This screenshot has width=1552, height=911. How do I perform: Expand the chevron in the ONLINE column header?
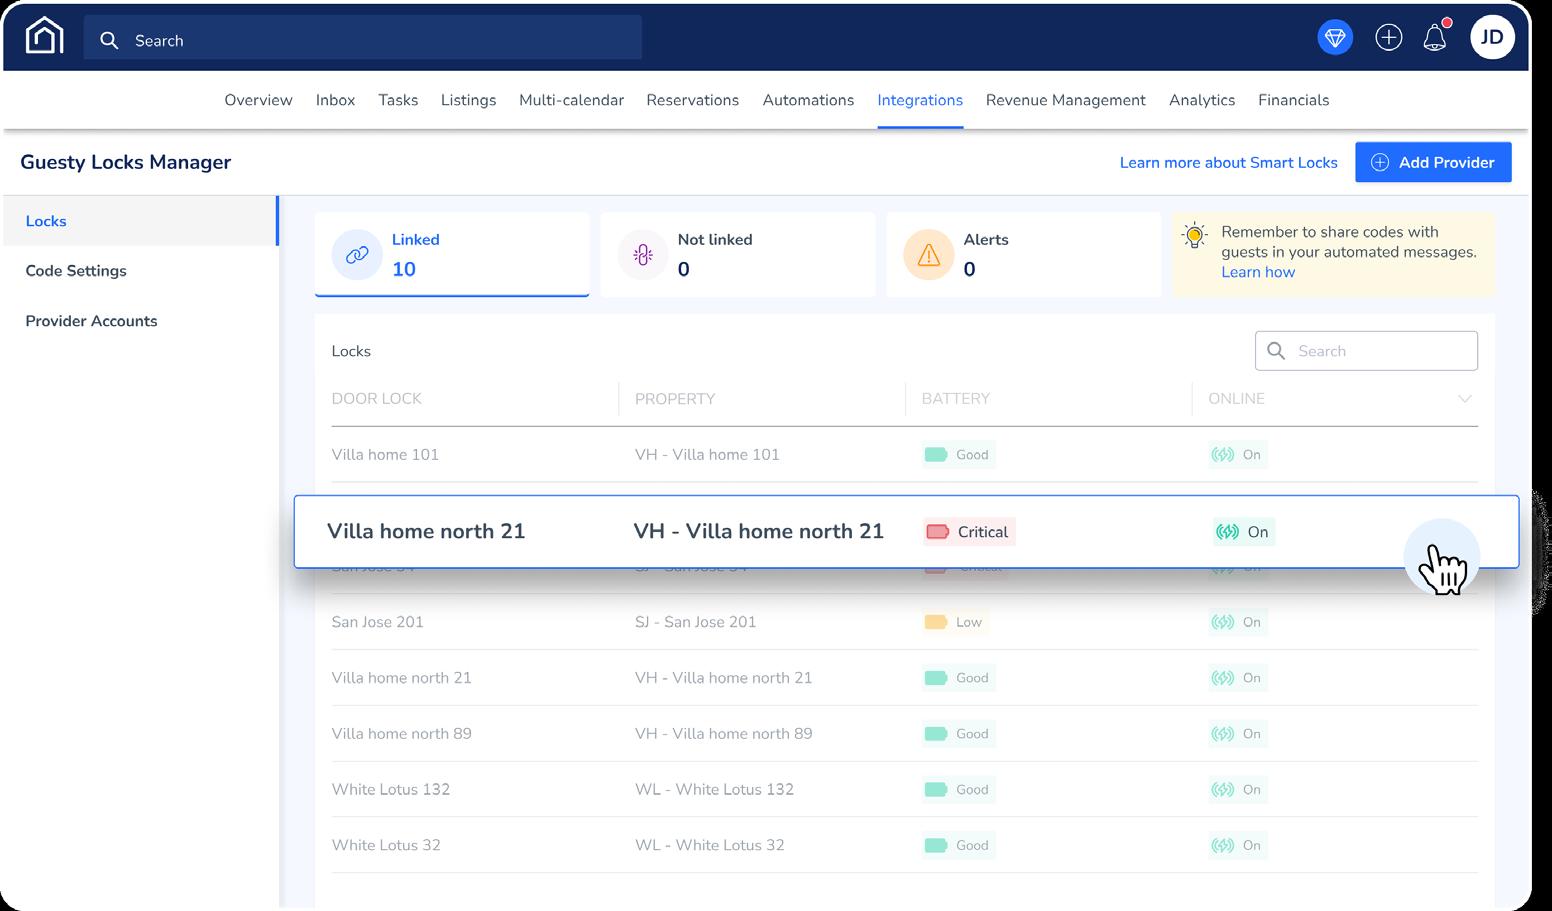coord(1465,399)
